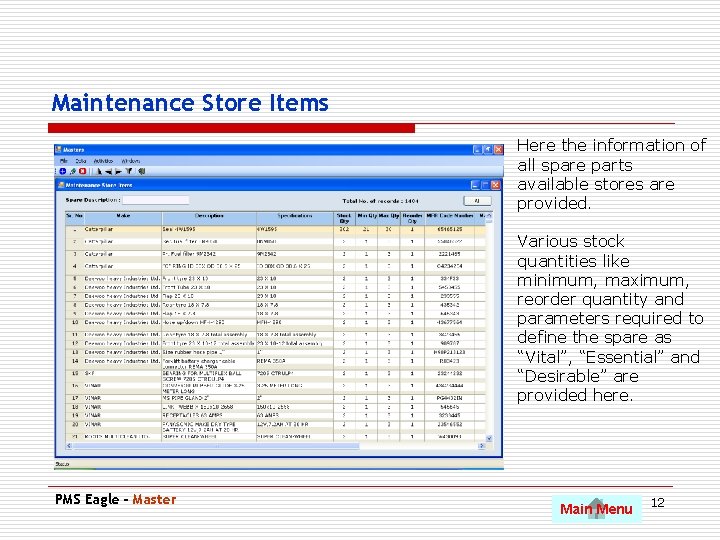Image resolution: width=720 pixels, height=540 pixels.
Task: Close the Maintenance Store Items child window
Action: [495, 185]
